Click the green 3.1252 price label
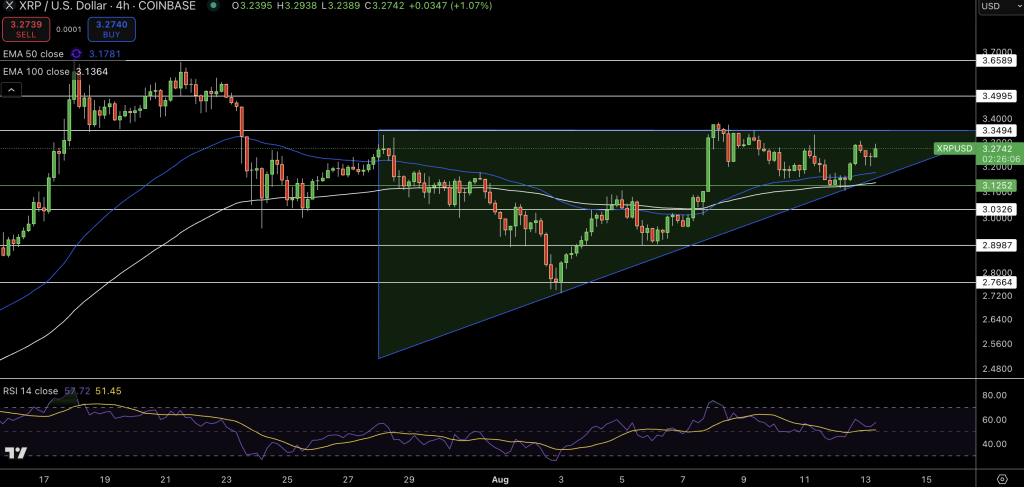1024x487 pixels. click(x=996, y=185)
